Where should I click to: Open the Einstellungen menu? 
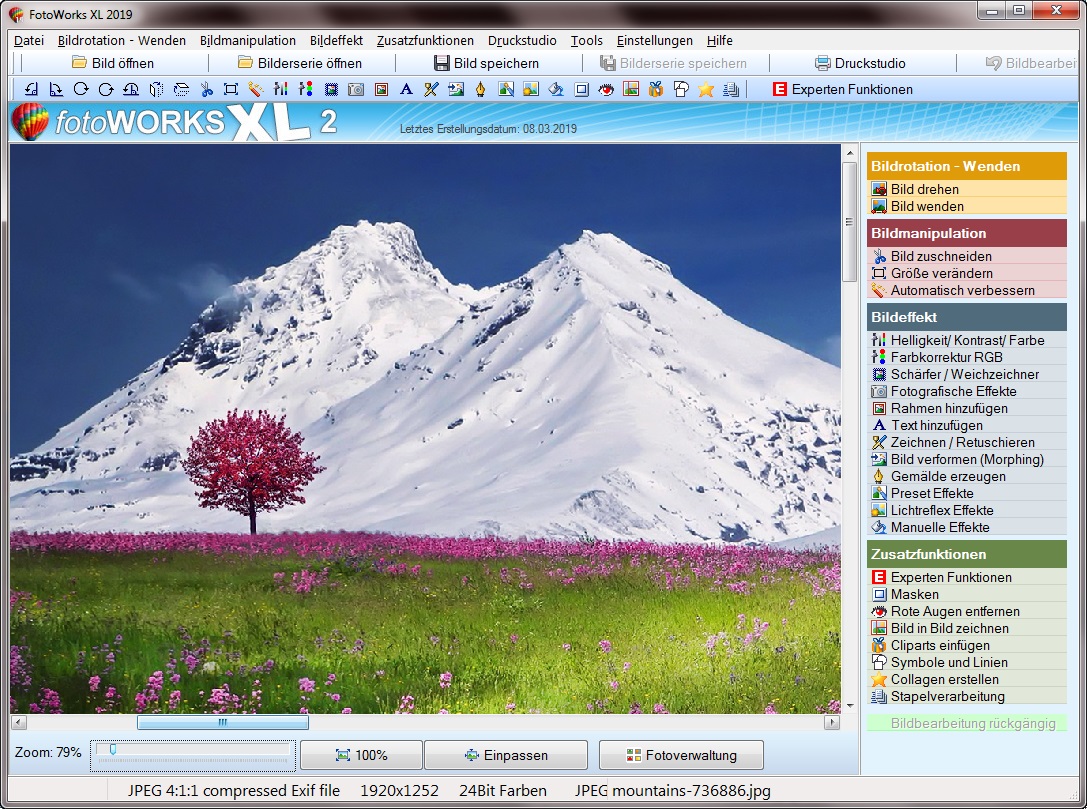654,40
